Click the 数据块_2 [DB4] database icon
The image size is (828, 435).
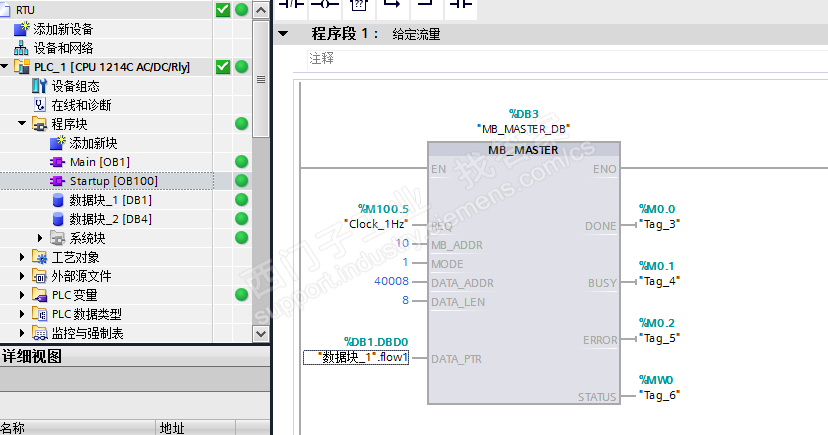click(58, 219)
